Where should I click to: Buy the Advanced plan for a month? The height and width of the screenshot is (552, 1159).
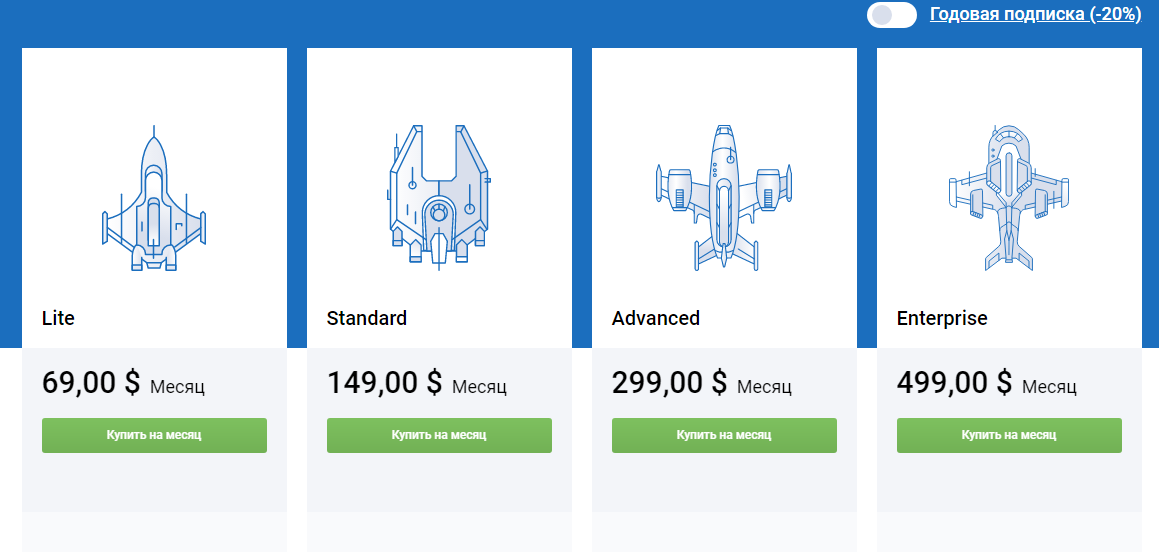click(x=724, y=435)
